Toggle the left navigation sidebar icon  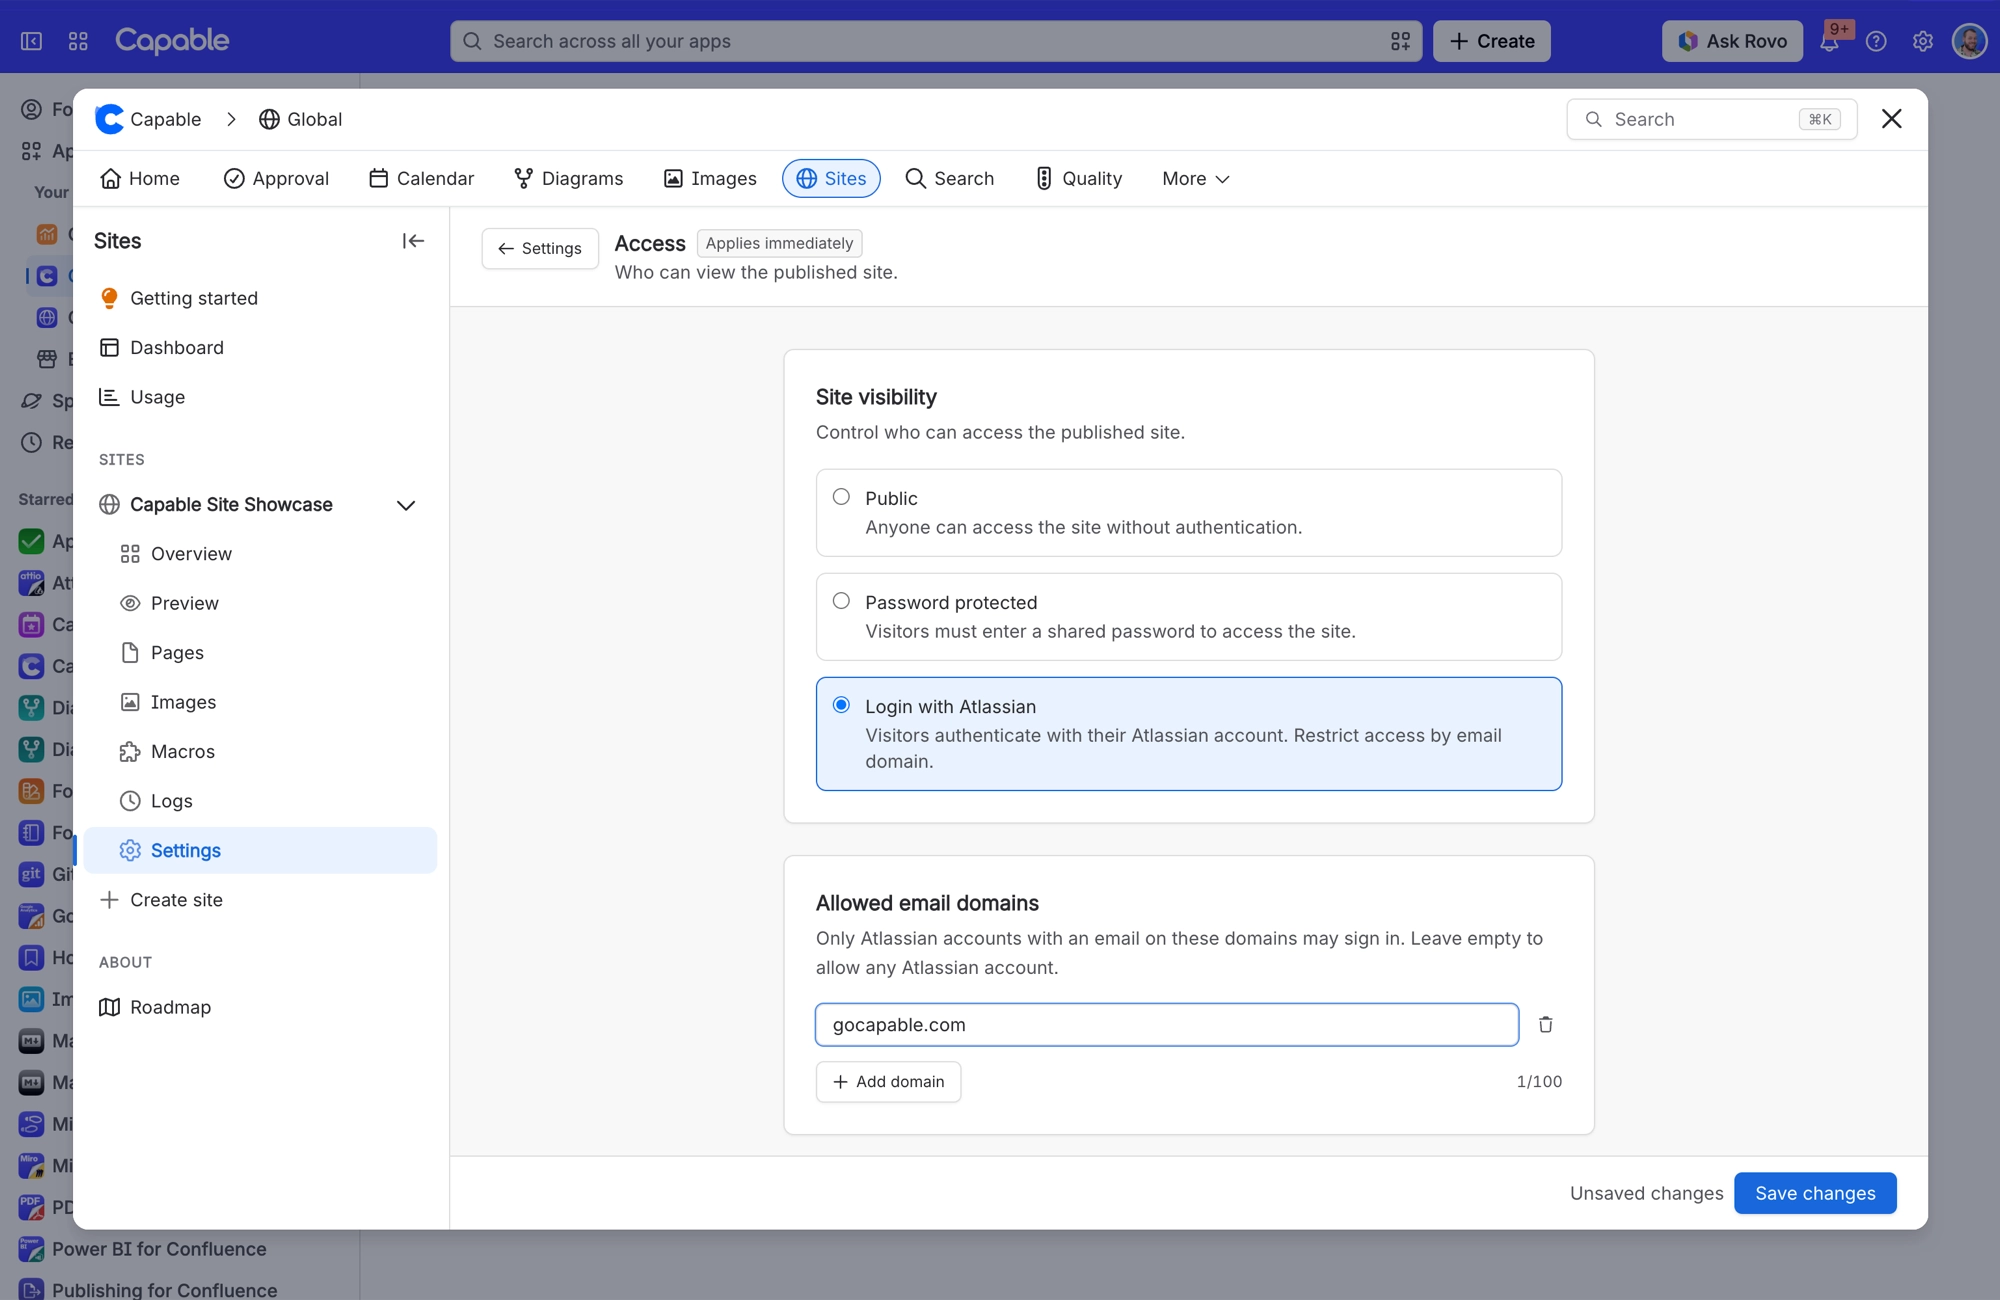click(x=32, y=41)
